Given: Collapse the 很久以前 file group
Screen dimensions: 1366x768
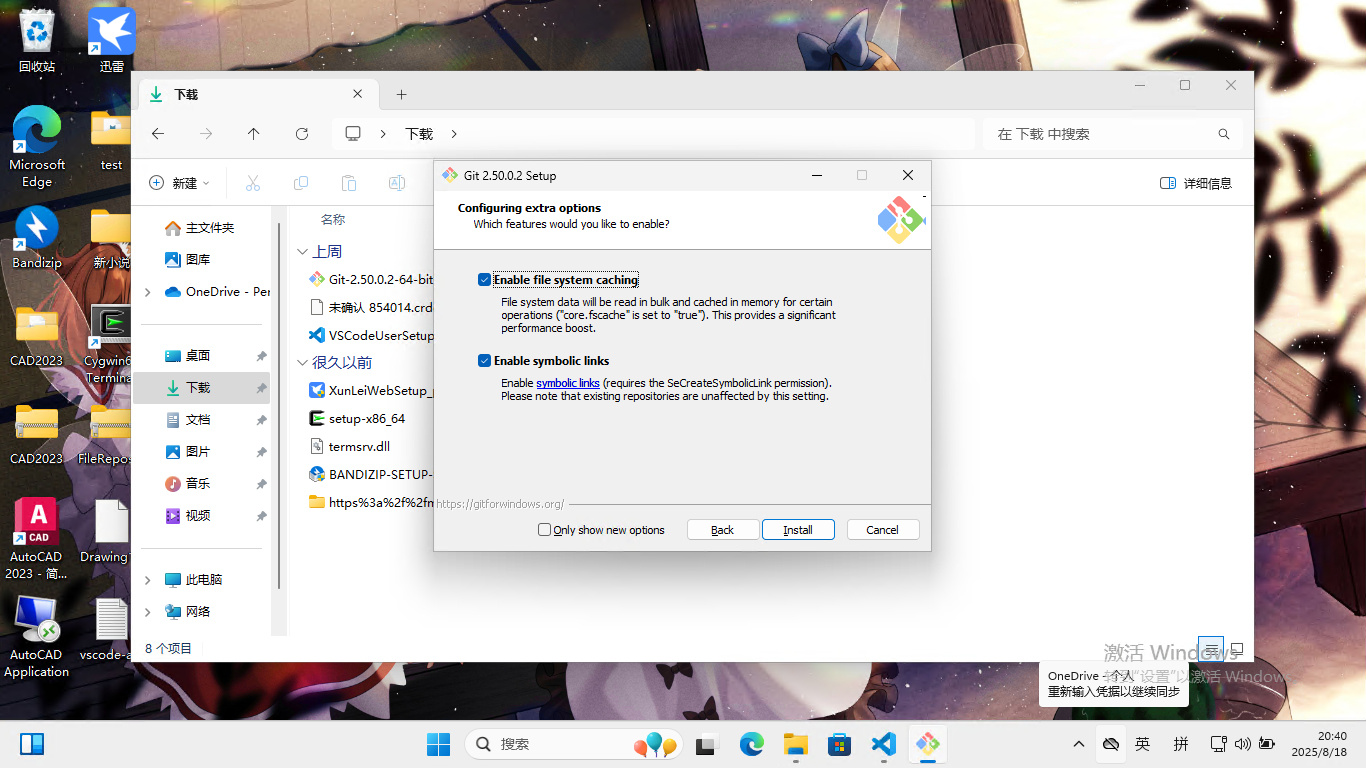Looking at the screenshot, I should [302, 363].
